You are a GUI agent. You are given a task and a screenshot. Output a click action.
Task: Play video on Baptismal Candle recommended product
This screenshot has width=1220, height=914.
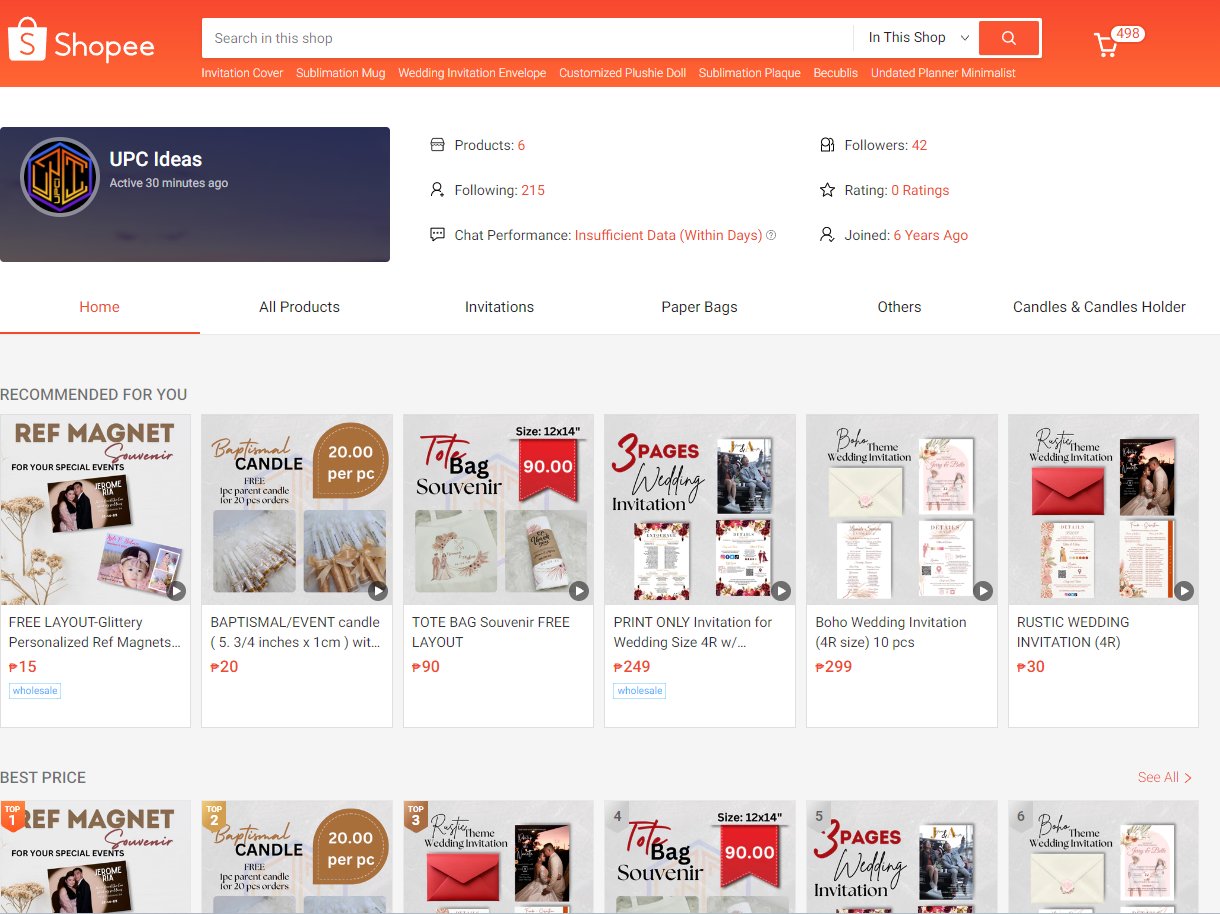[378, 591]
